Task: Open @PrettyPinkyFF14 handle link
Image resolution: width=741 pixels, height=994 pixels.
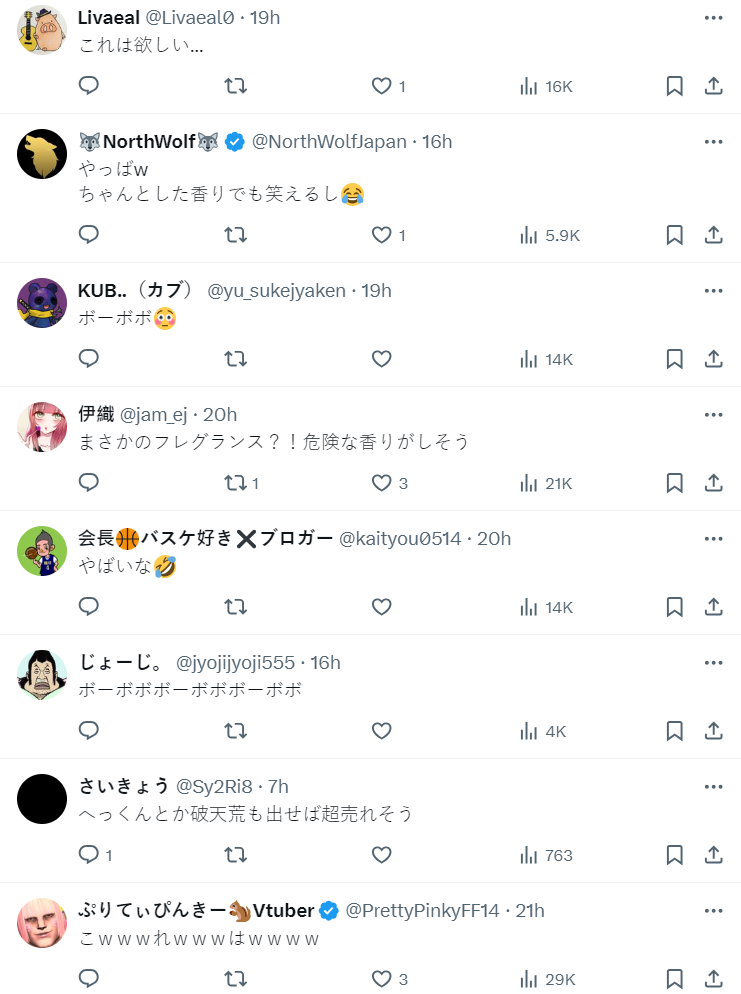Action: point(423,910)
